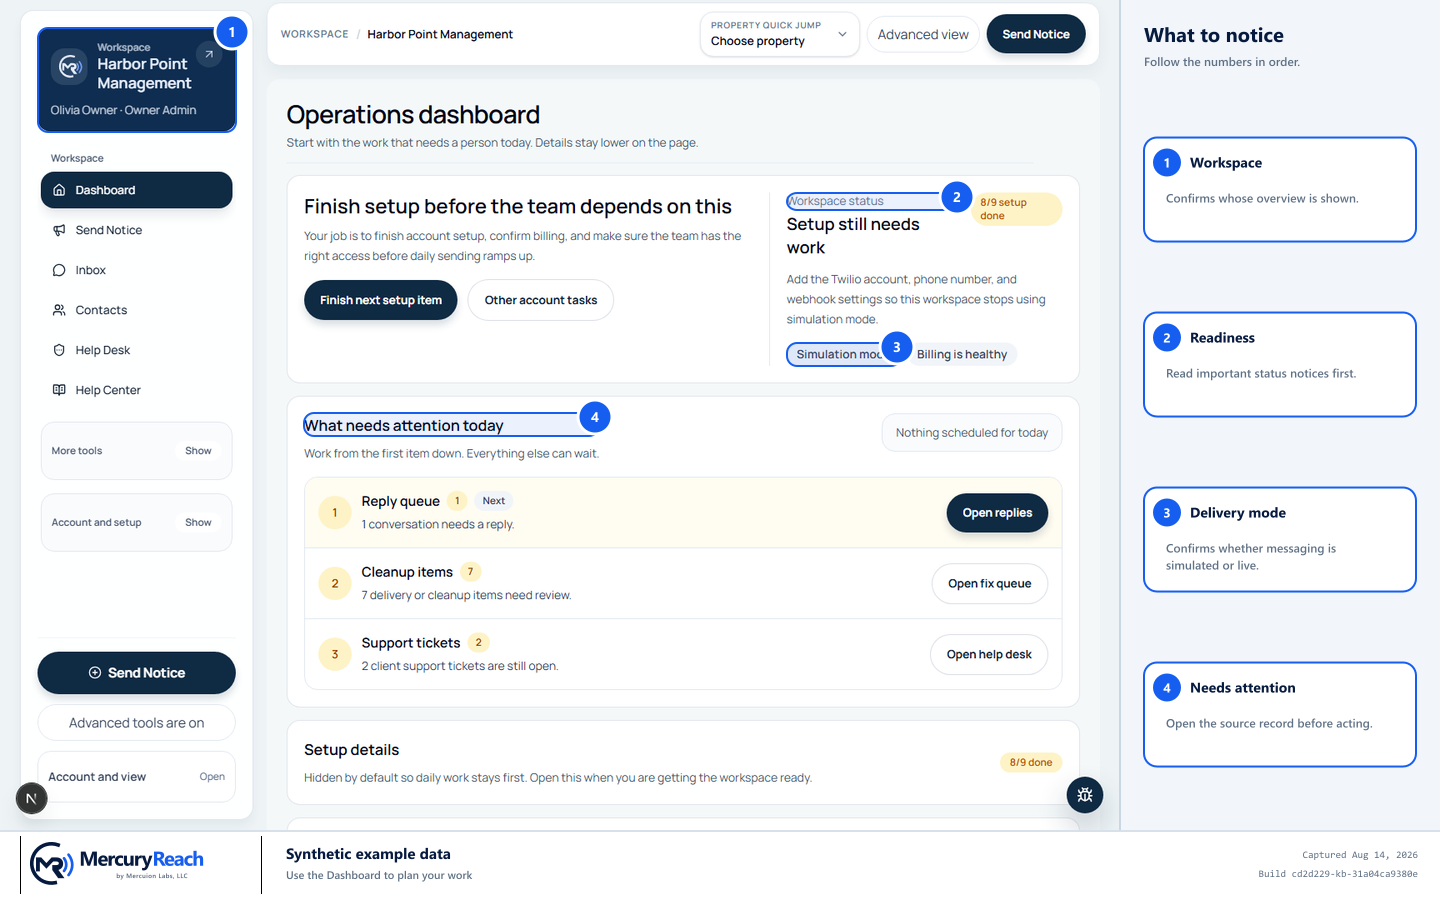The width and height of the screenshot is (1440, 900).
Task: Toggle the 'Advanced tools are on' switch
Action: pyautogui.click(x=136, y=723)
